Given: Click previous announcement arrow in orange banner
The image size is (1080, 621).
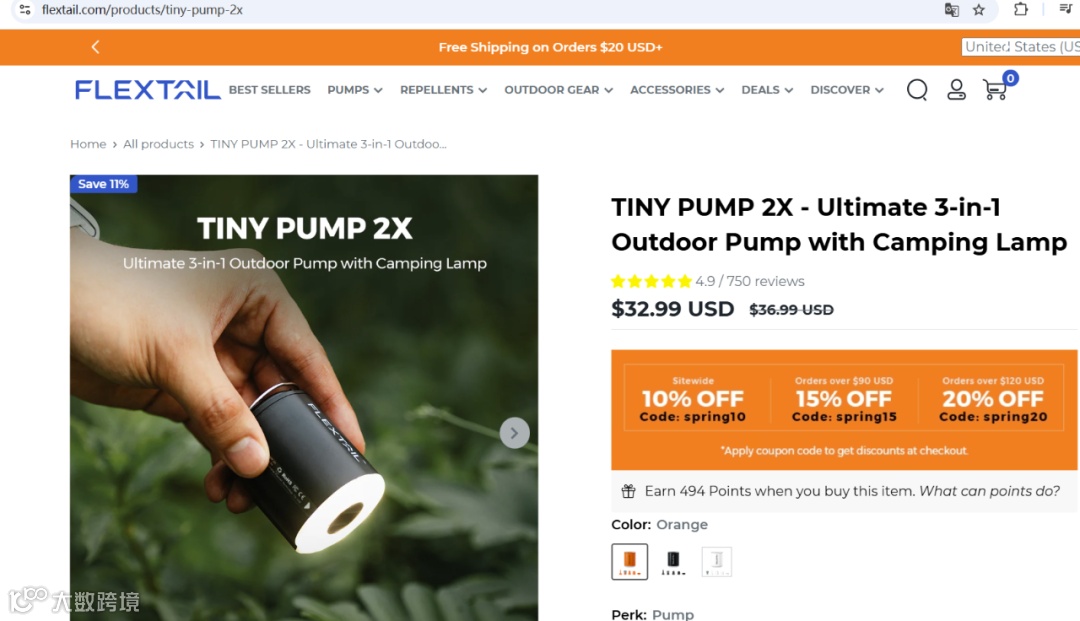Looking at the screenshot, I should tap(96, 47).
